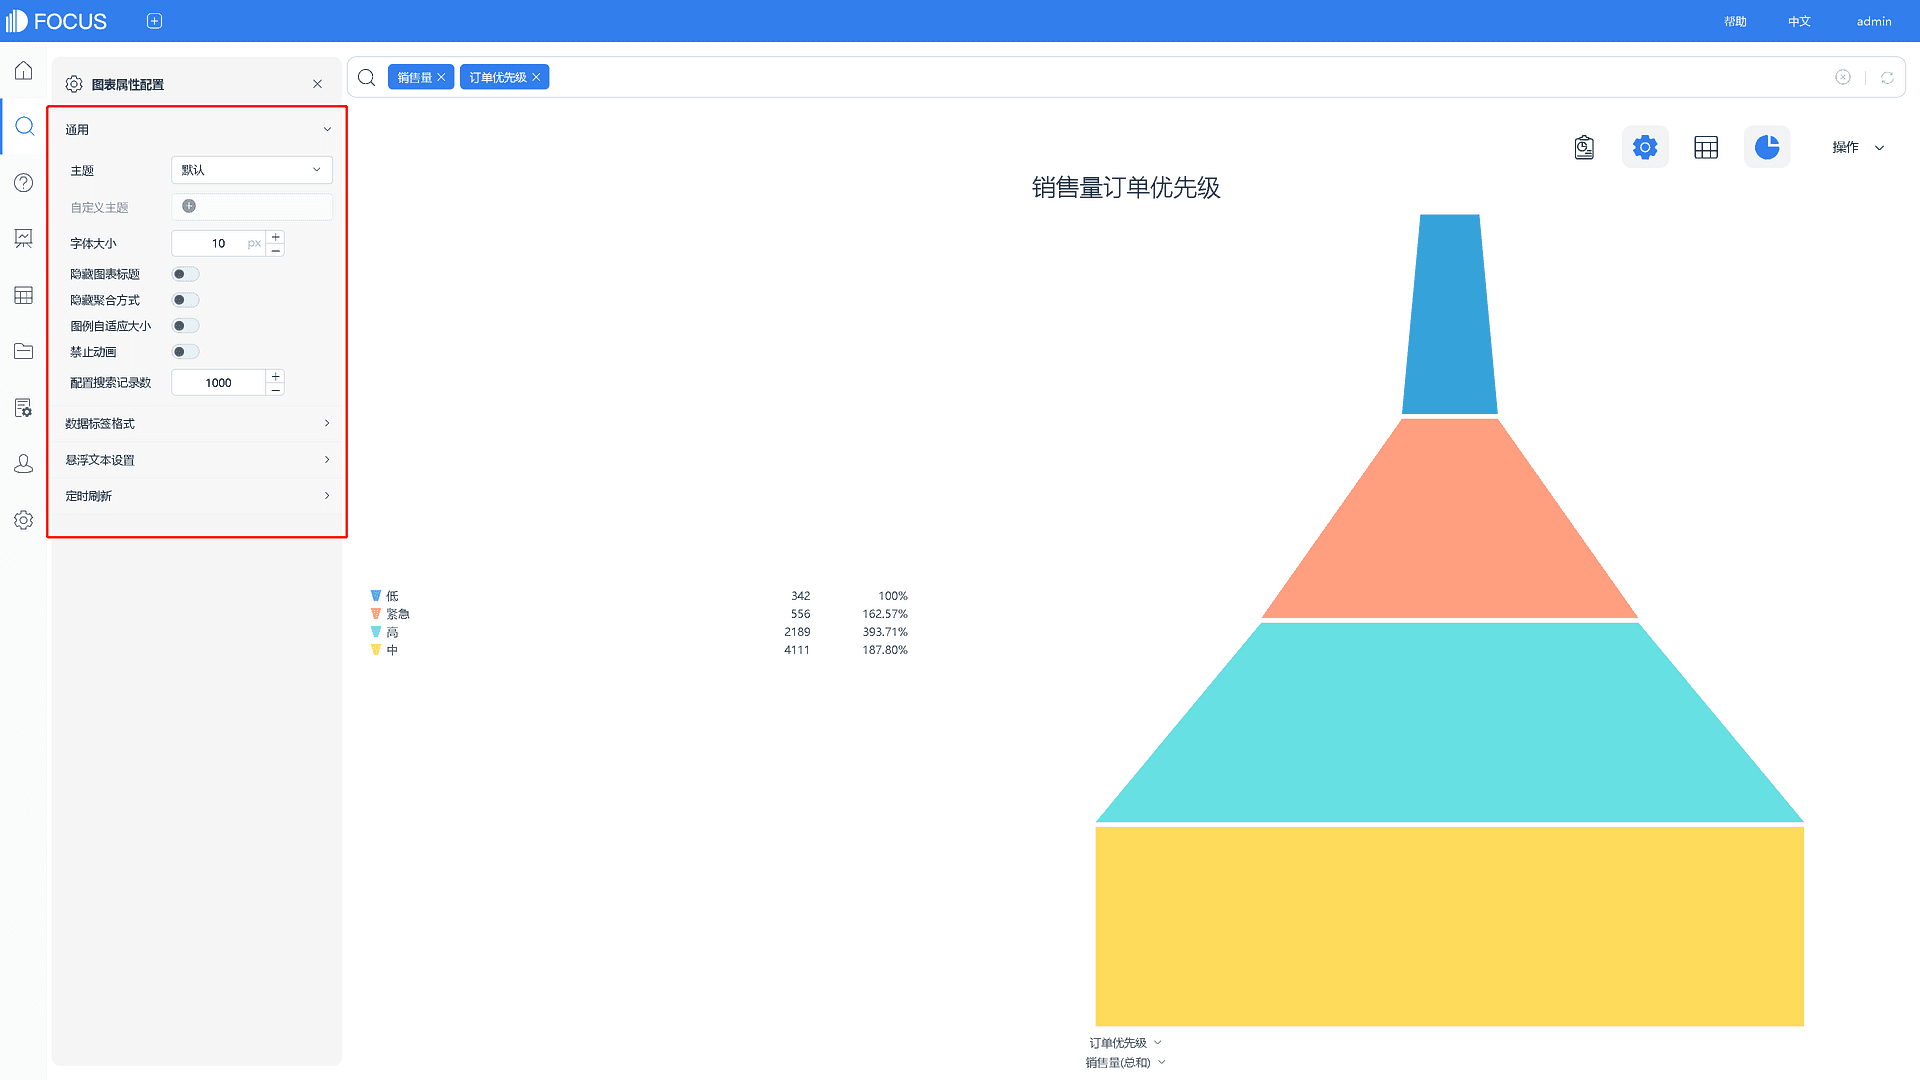The height and width of the screenshot is (1080, 1920).
Task: Click the settings gear icon in toolbar
Action: tap(1644, 146)
